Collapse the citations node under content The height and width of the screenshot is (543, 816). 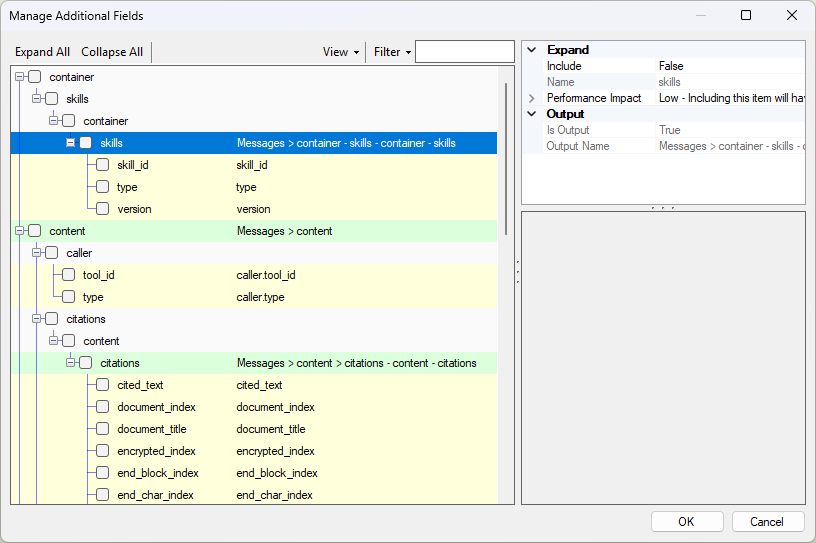[x=37, y=319]
